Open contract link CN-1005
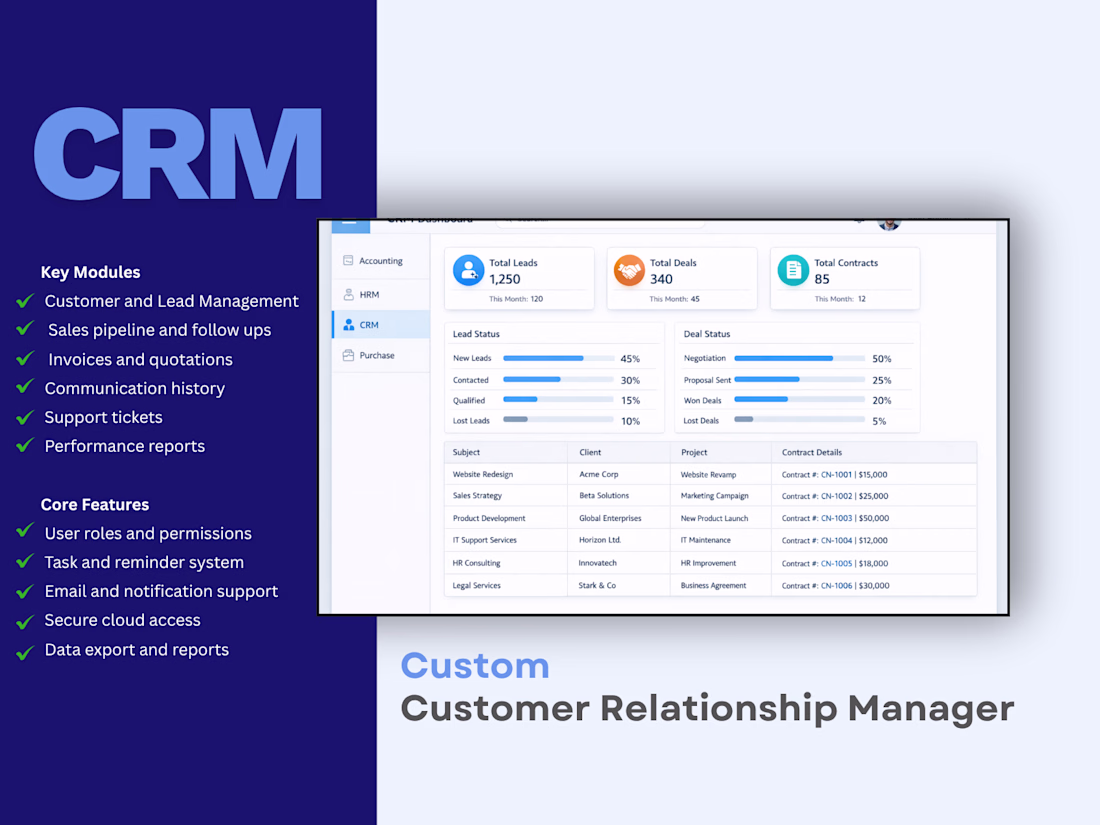Image resolution: width=1100 pixels, height=825 pixels. [836, 563]
